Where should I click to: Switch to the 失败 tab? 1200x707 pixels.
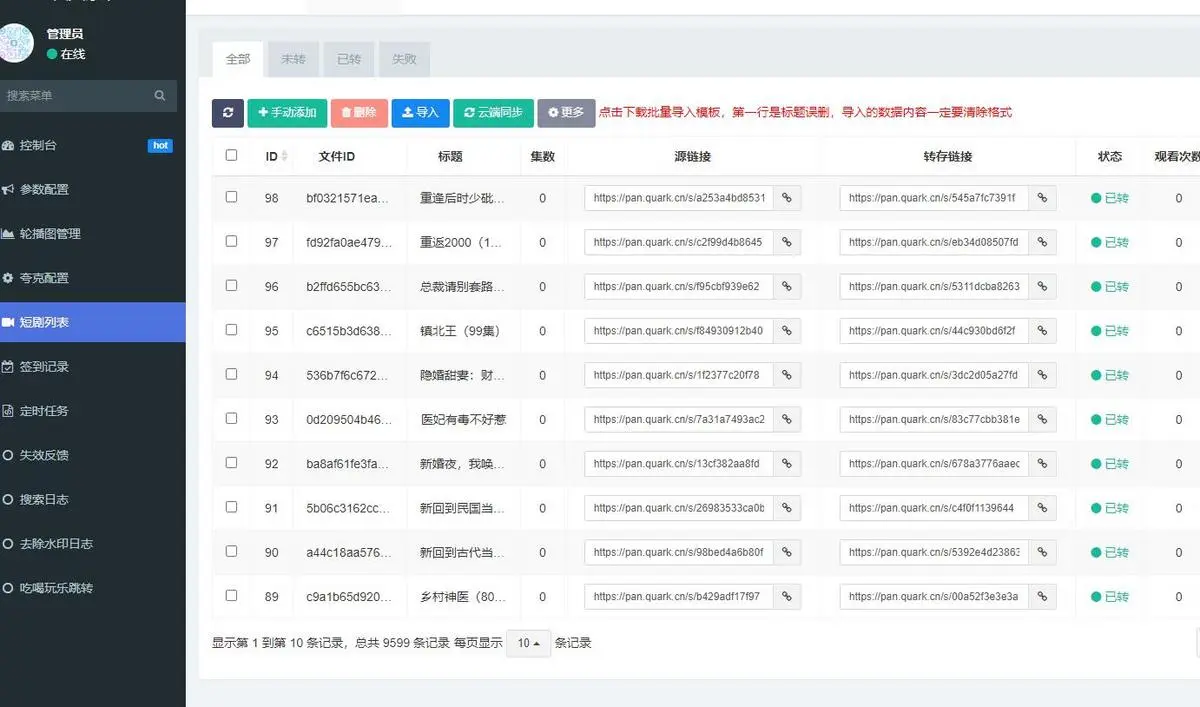click(404, 59)
